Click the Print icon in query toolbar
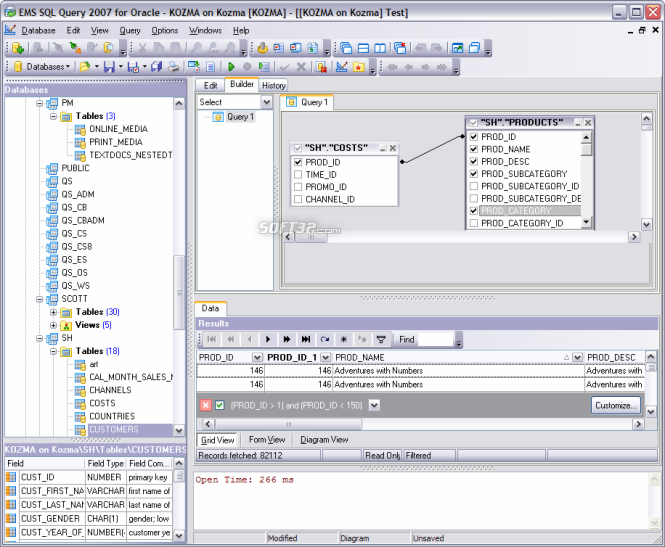Viewport: 665px width, 547px height. coord(173,67)
